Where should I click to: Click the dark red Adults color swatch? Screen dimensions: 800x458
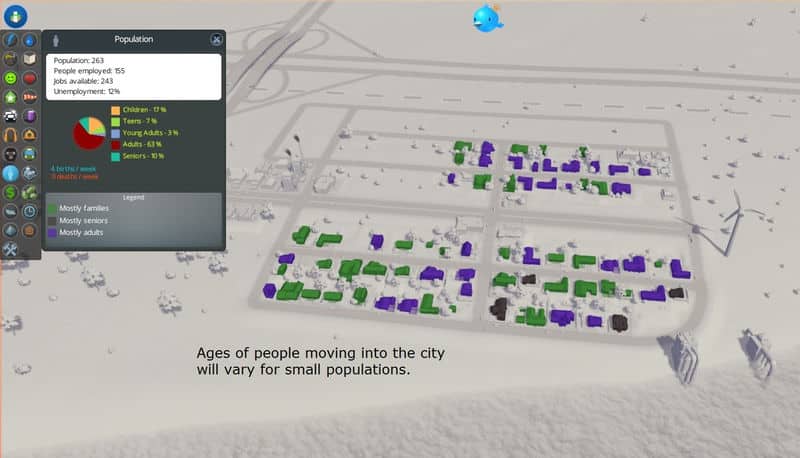point(116,144)
